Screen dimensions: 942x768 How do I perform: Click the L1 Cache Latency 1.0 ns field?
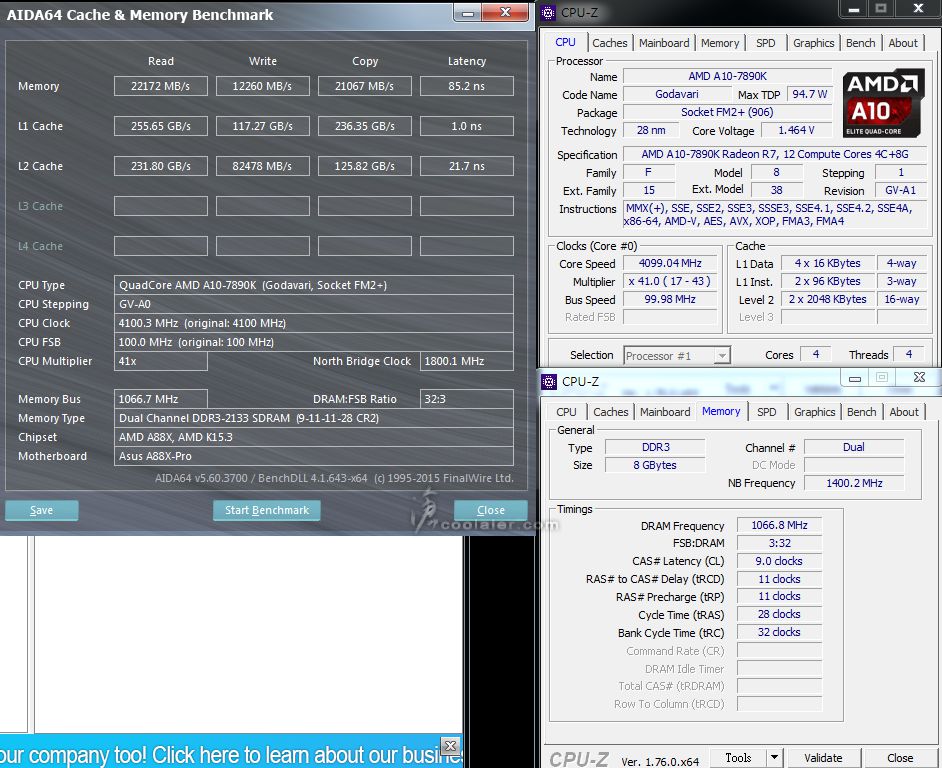(466, 126)
